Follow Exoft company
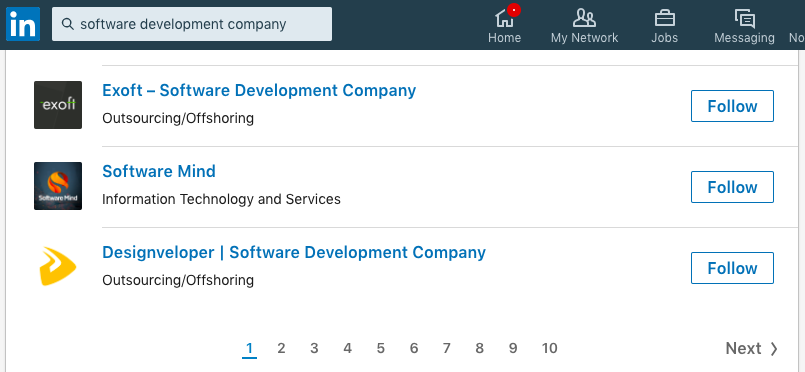This screenshot has width=805, height=372. pyautogui.click(x=732, y=106)
